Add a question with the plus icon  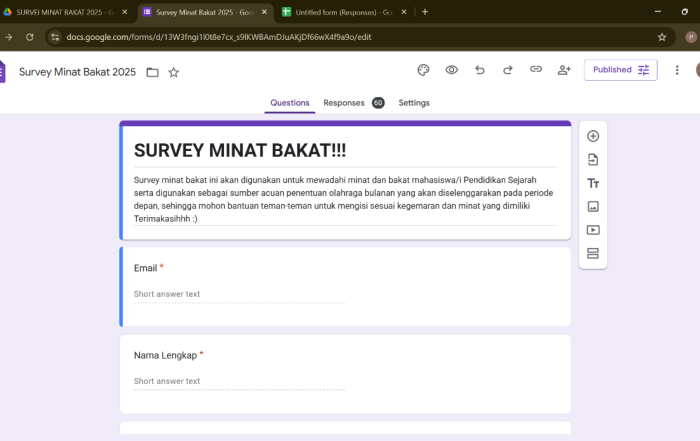(x=593, y=136)
